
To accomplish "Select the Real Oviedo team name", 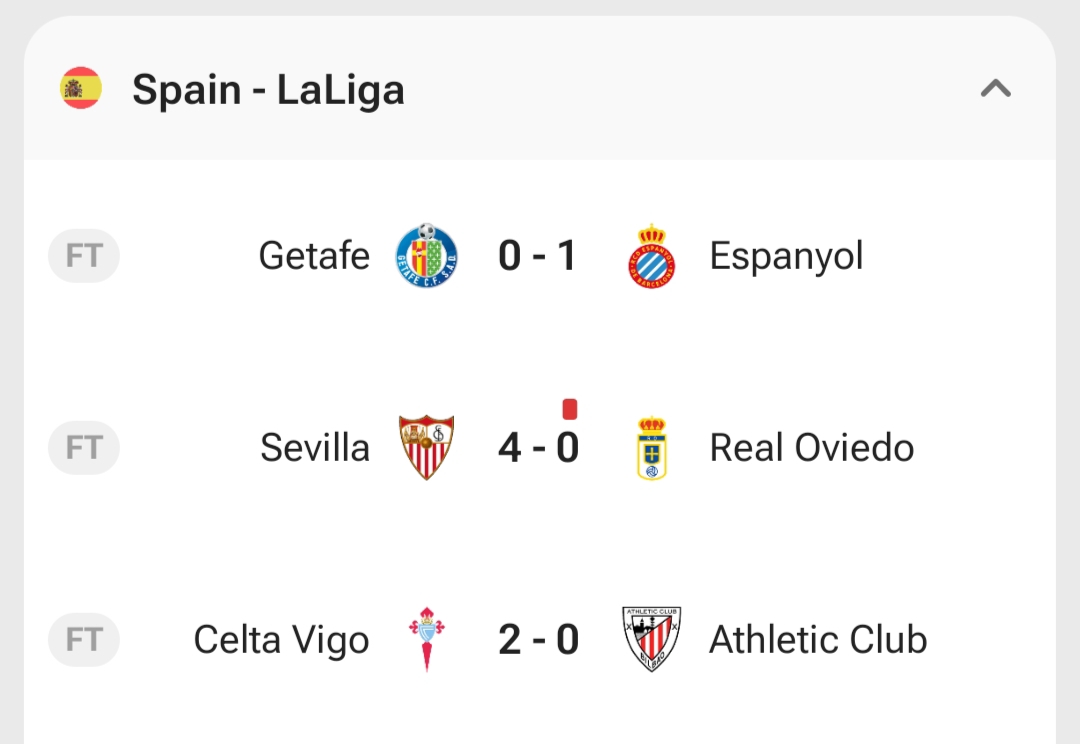I will pyautogui.click(x=811, y=448).
